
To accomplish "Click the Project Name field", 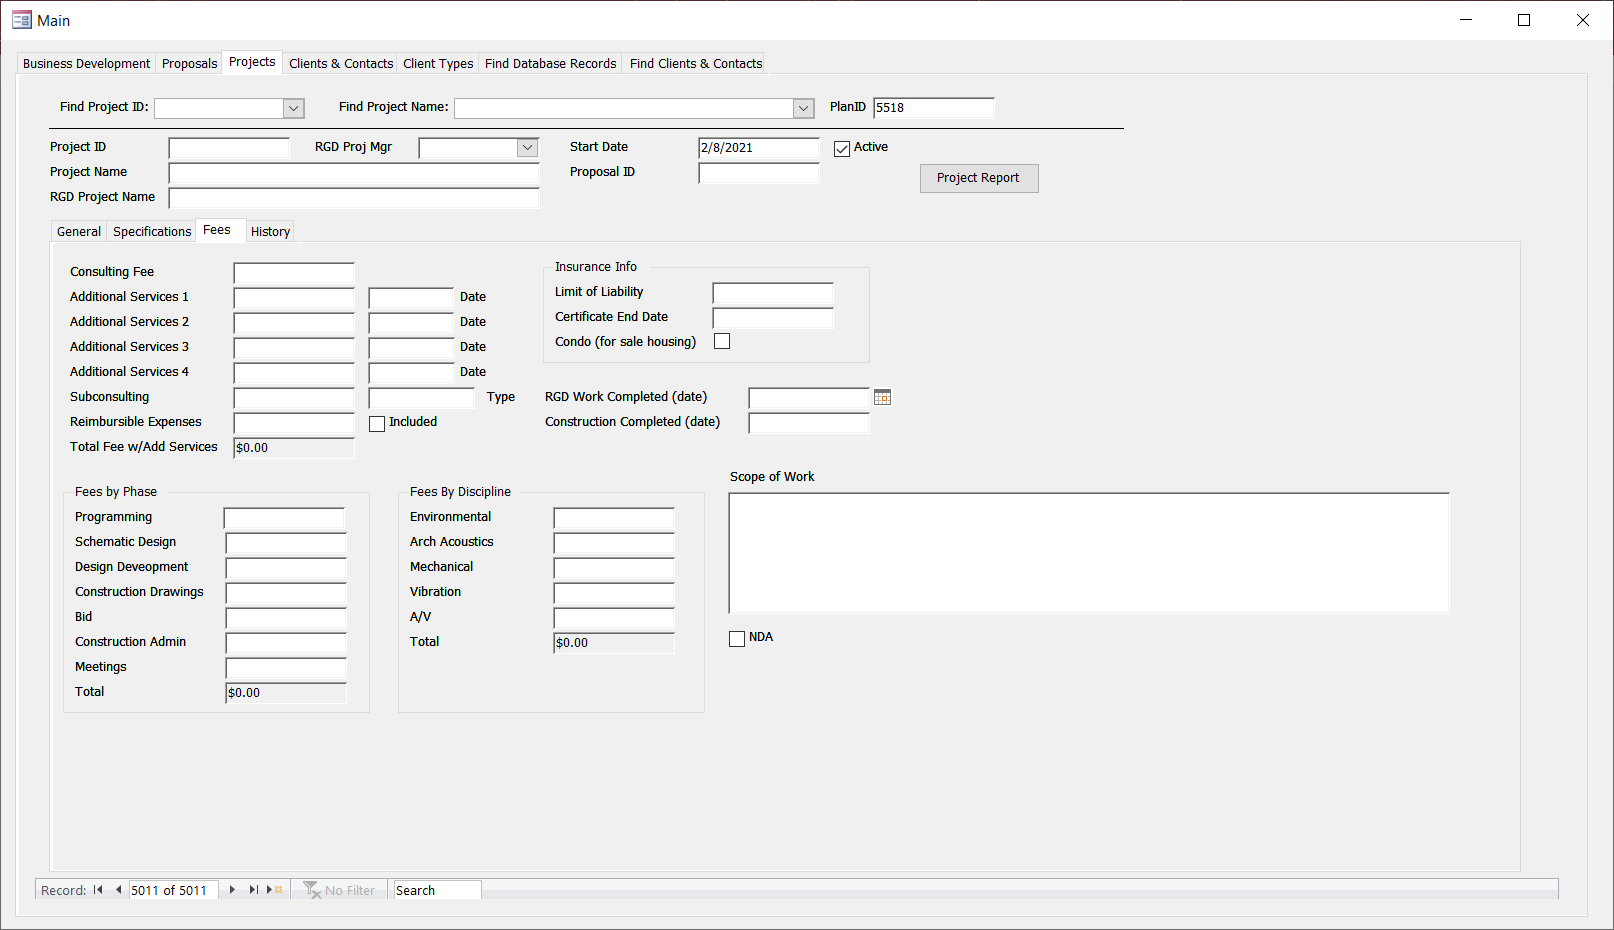I will point(354,173).
